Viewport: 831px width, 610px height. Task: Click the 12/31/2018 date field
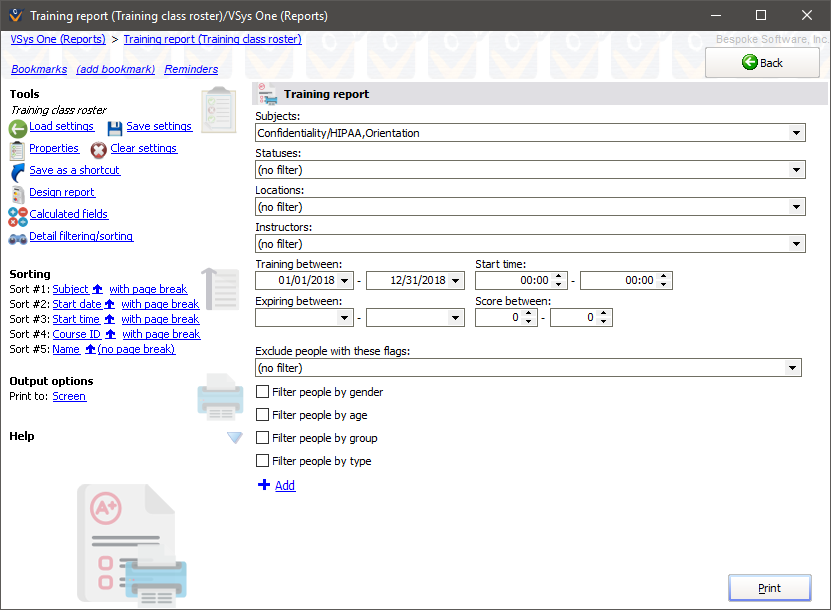pos(408,280)
